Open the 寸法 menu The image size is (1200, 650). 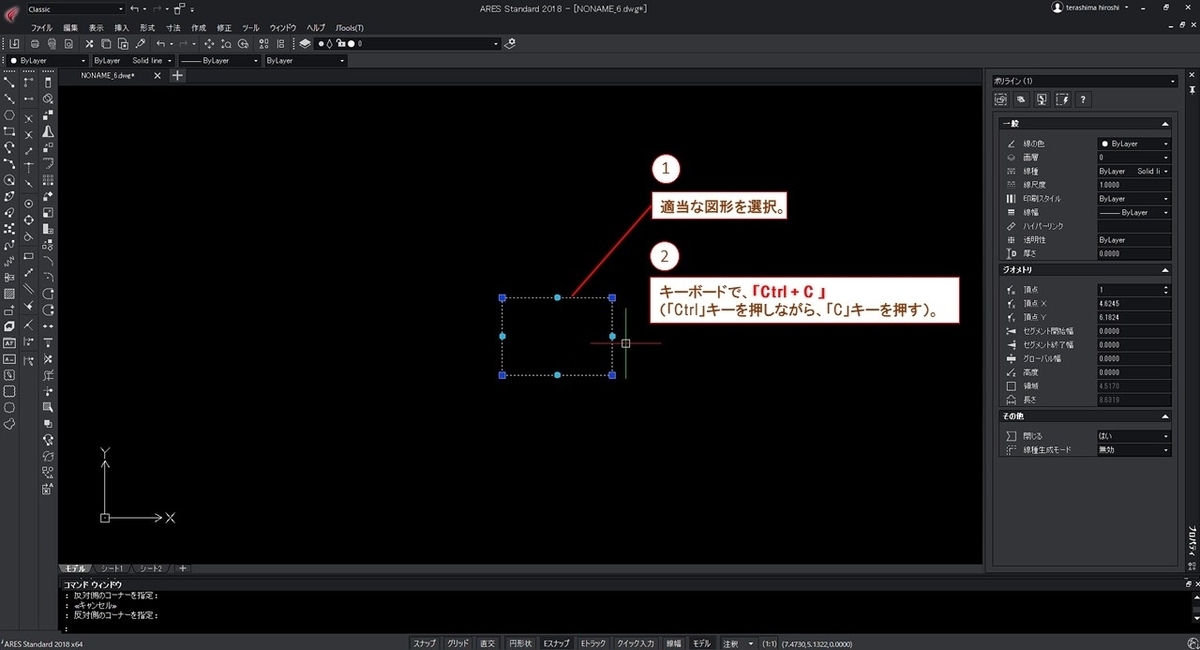(174, 27)
